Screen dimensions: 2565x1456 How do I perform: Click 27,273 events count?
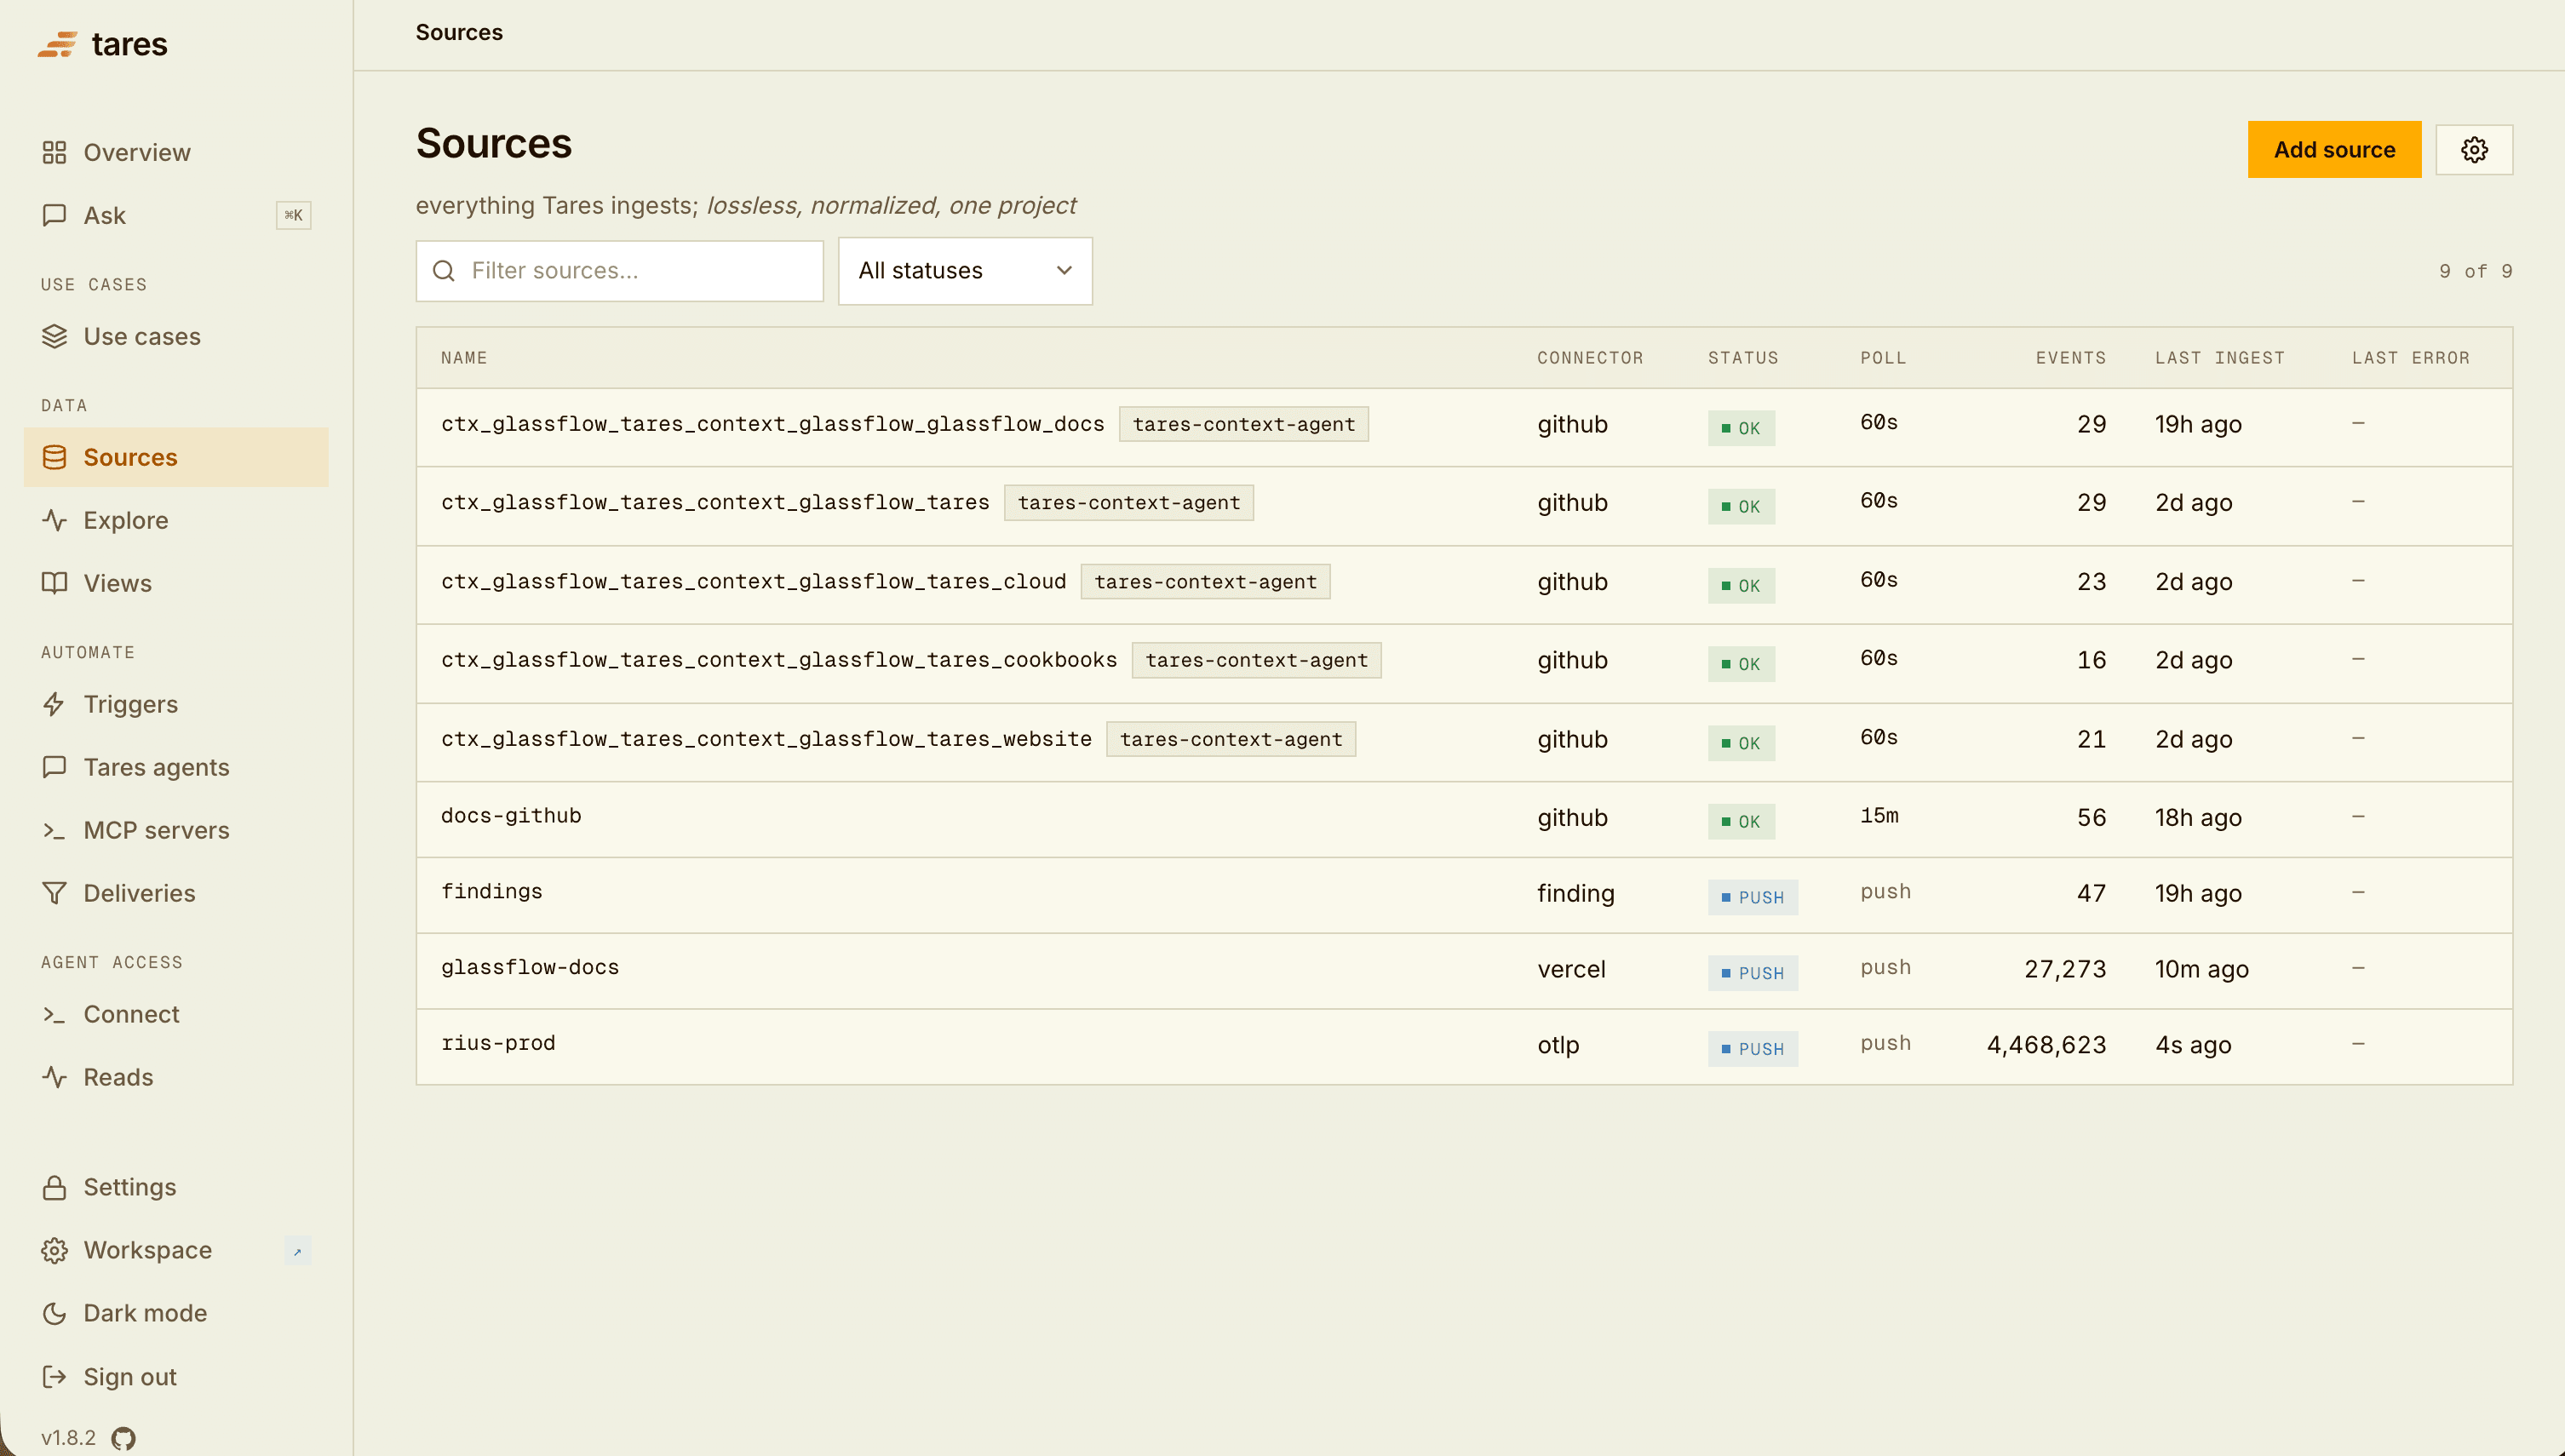2065,969
